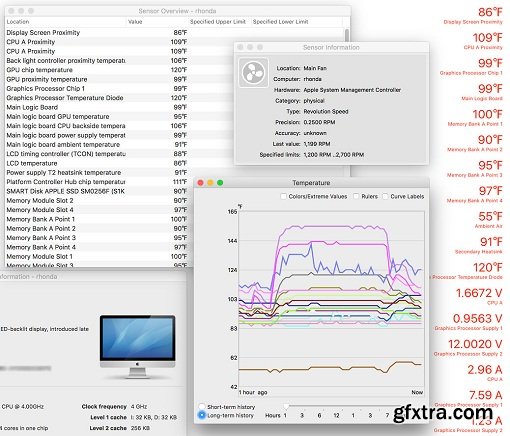Click the Main Fan location value
510x436 pixels.
(x=315, y=68)
